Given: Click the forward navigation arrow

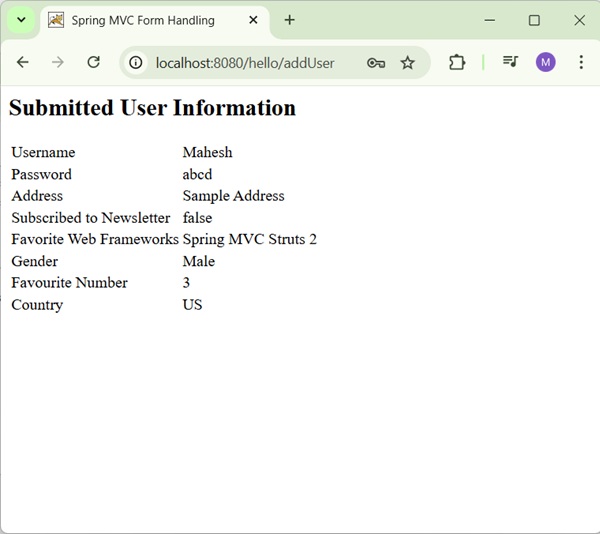Looking at the screenshot, I should (x=58, y=62).
